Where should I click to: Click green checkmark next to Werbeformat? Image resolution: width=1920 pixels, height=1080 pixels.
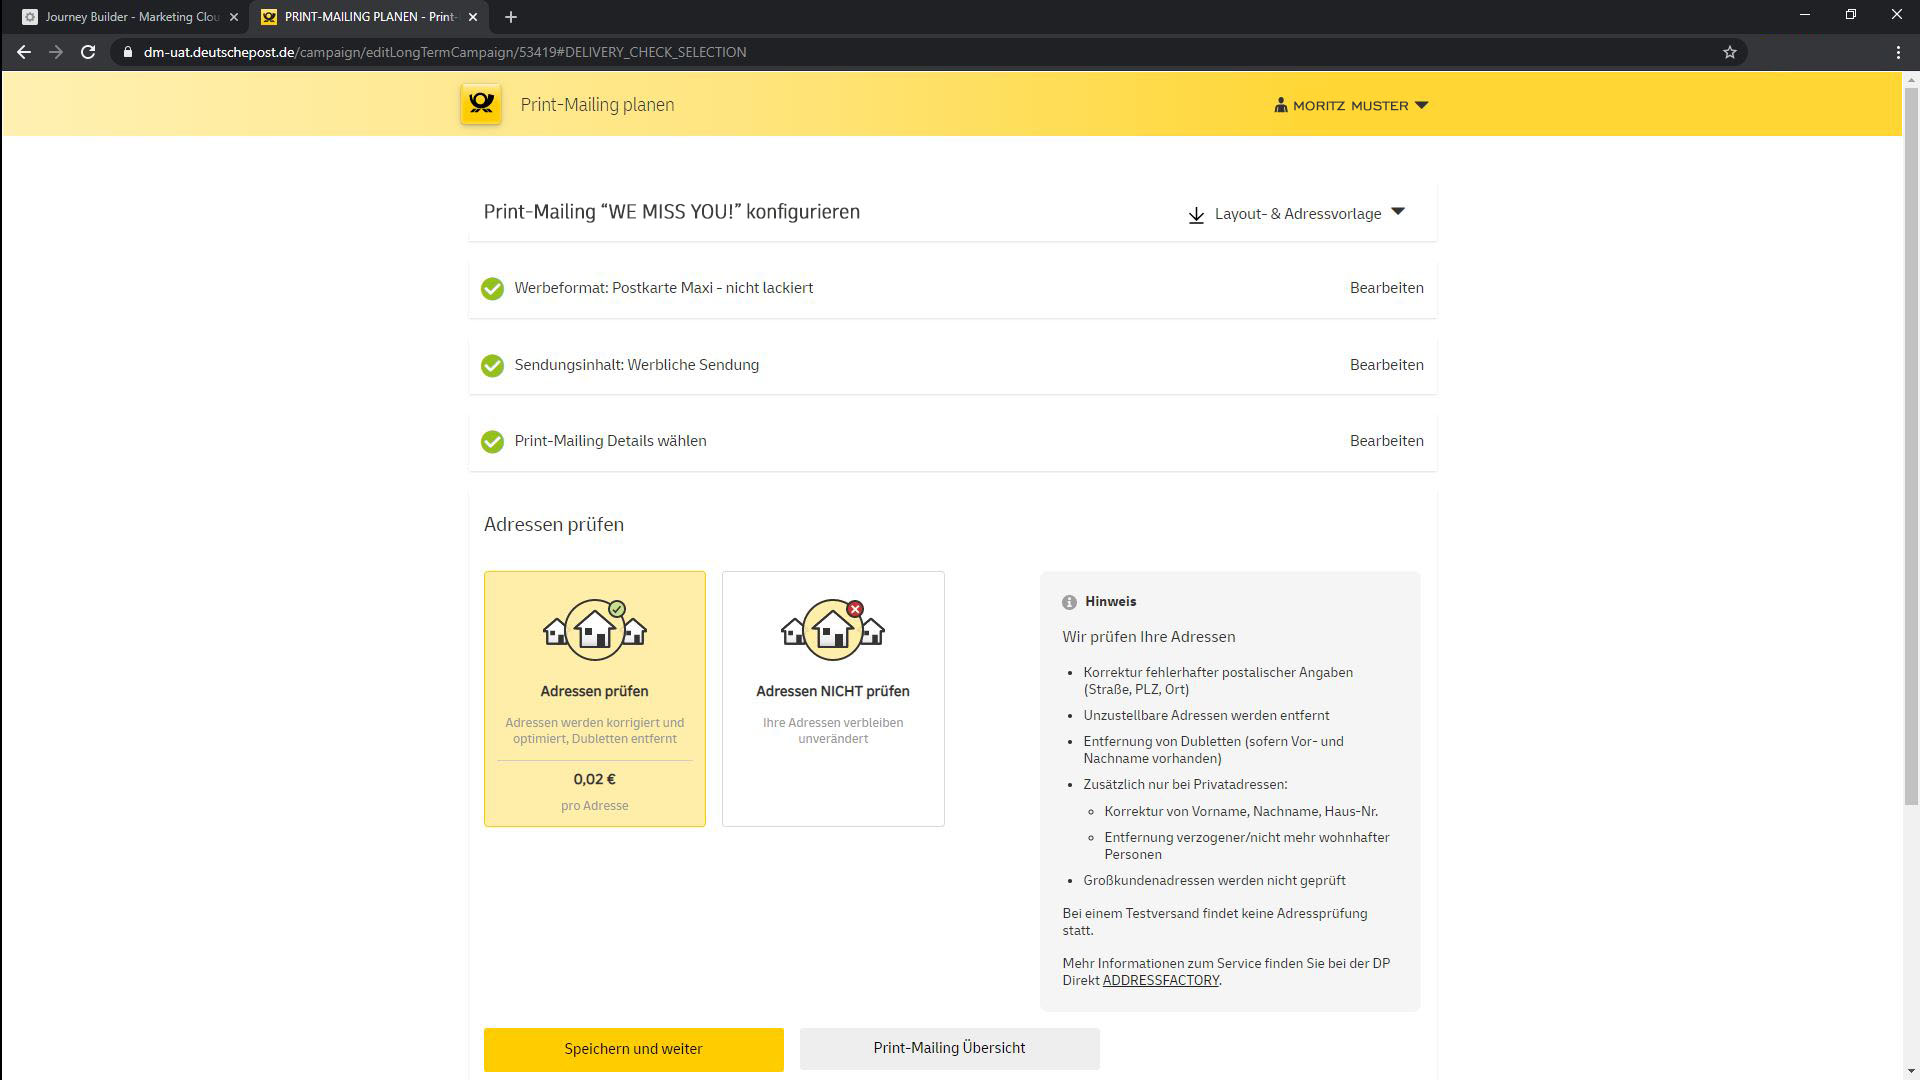coord(492,289)
